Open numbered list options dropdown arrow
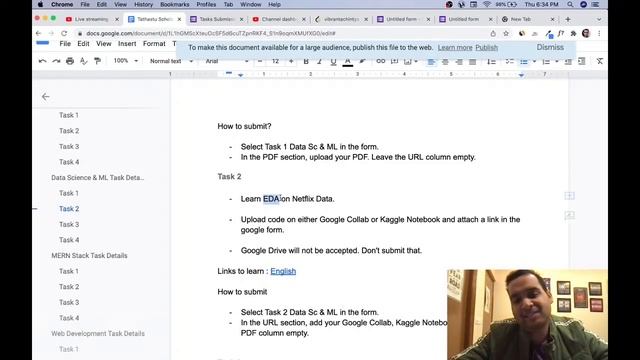This screenshot has height=360, width=640. pos(556,62)
